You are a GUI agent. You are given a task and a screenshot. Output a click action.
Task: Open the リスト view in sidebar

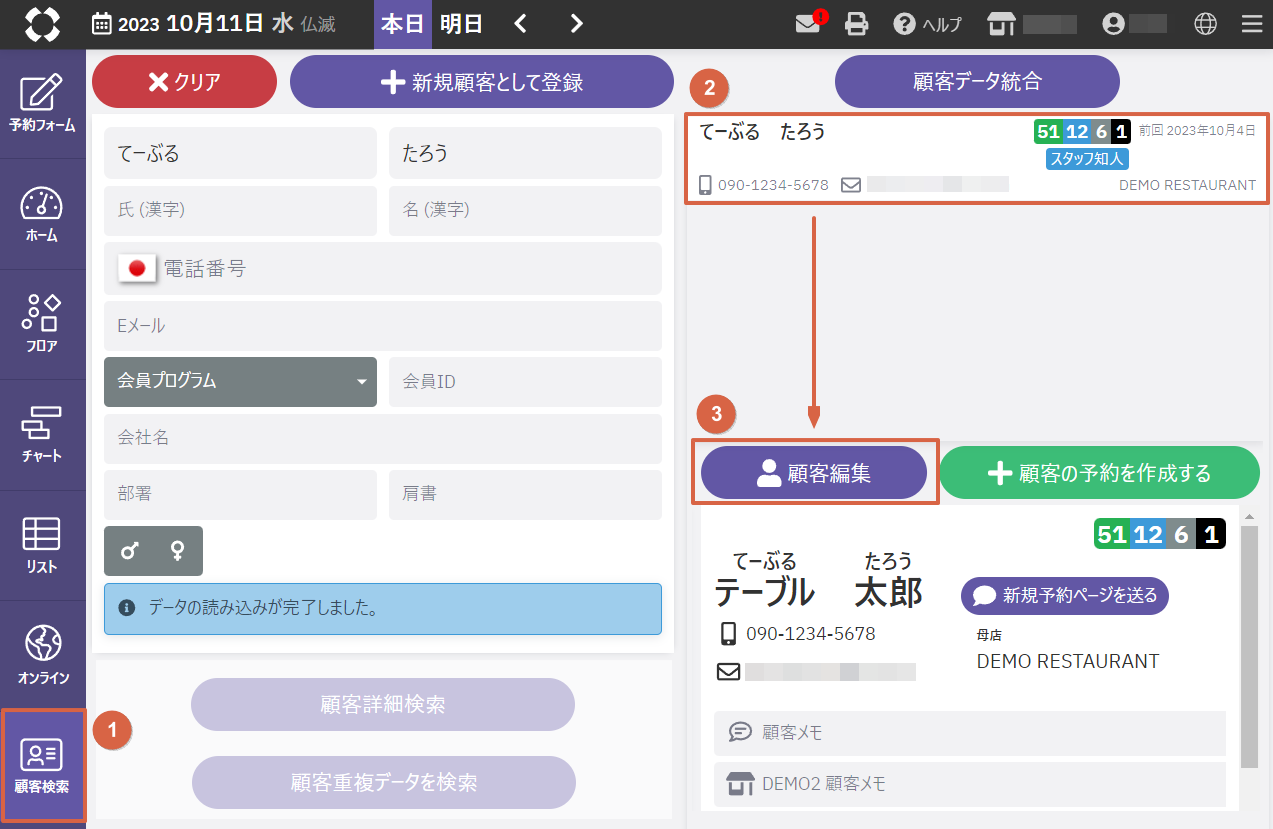point(42,545)
